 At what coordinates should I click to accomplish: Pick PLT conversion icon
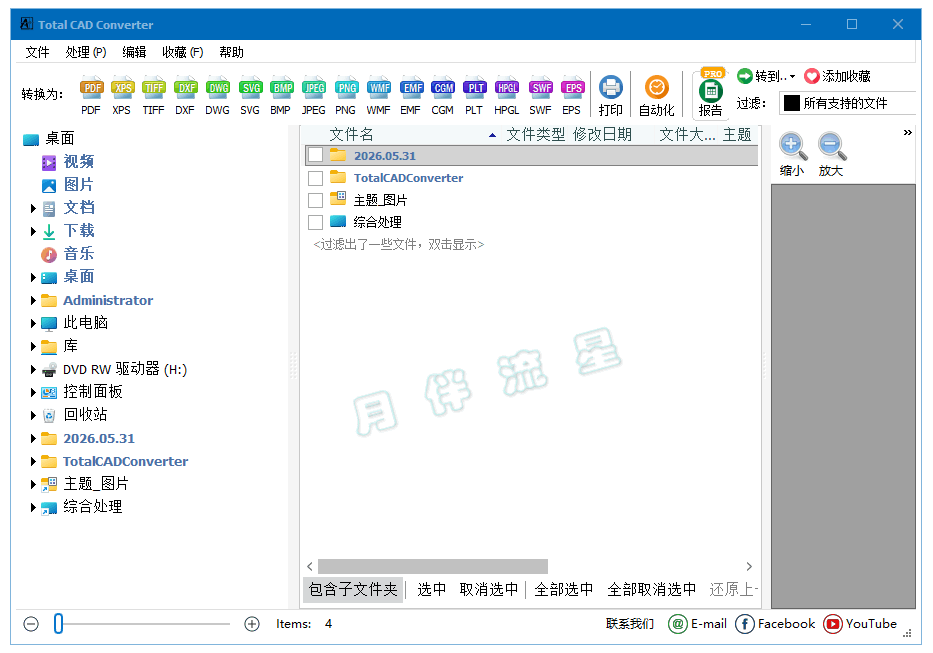tap(474, 95)
